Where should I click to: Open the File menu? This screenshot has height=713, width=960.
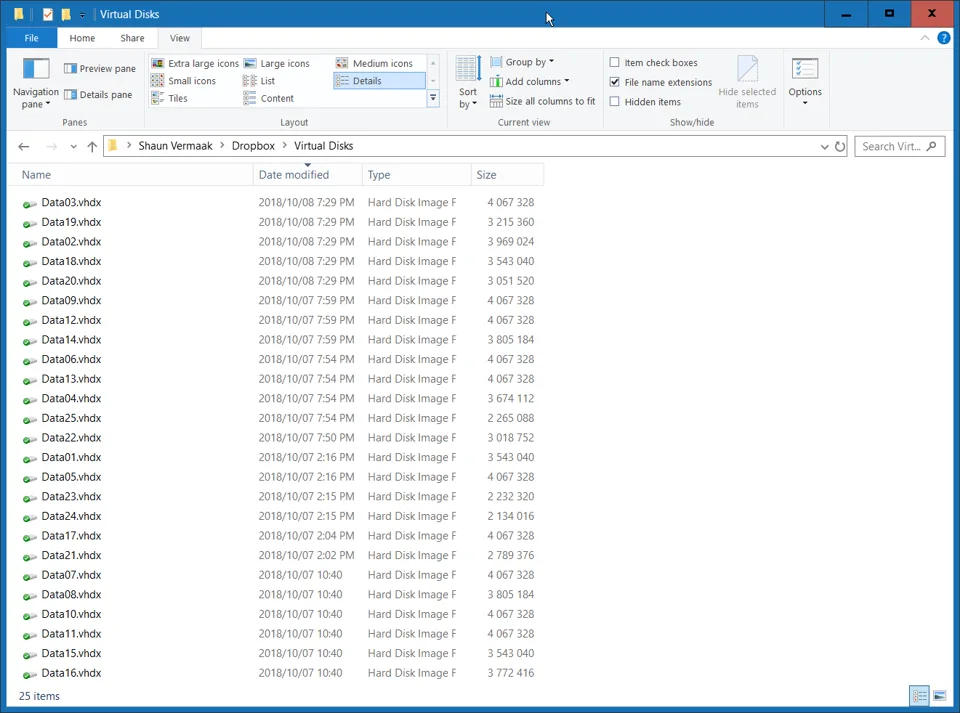pyautogui.click(x=31, y=38)
